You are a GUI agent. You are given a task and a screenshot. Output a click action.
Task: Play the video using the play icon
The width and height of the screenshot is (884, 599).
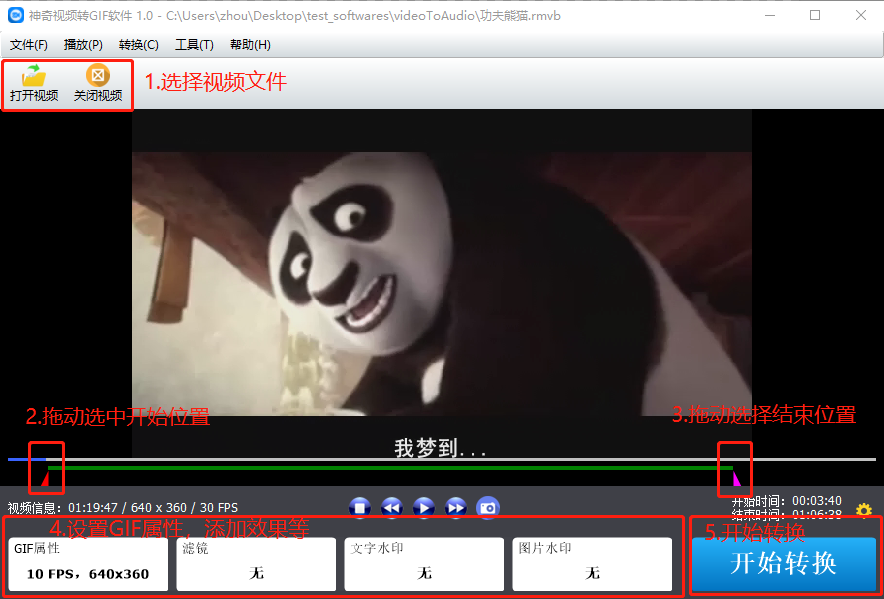click(x=423, y=507)
